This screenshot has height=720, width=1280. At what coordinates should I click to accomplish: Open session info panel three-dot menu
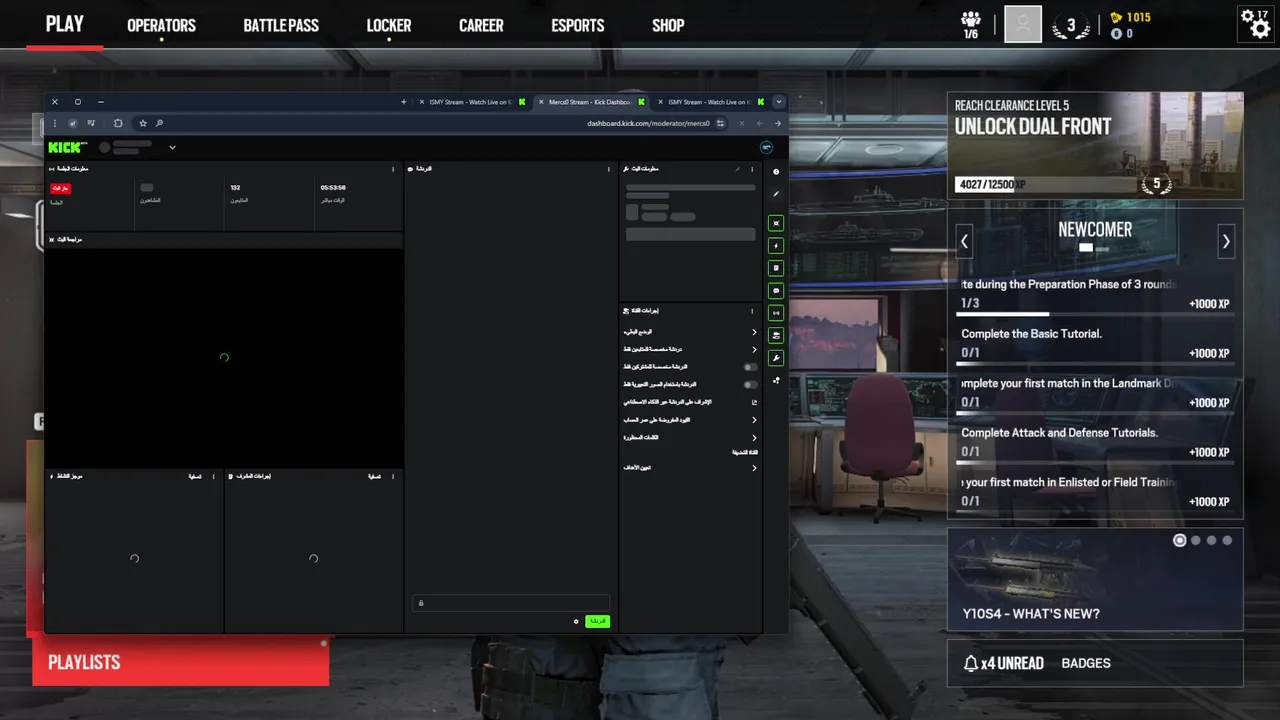[x=393, y=169]
